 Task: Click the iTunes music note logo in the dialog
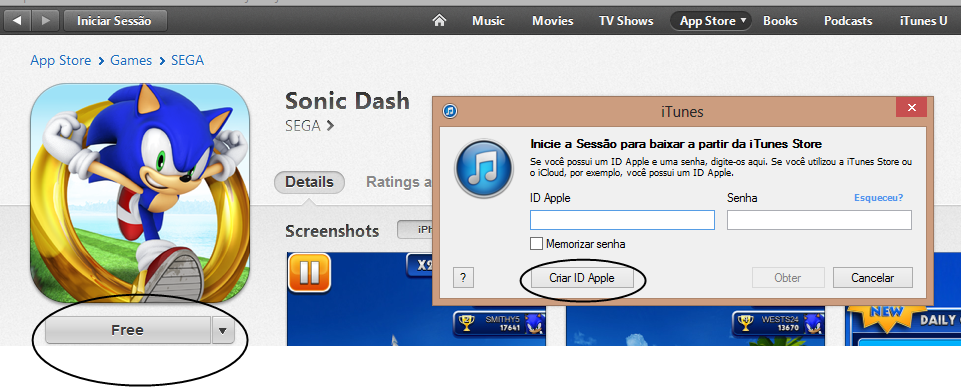click(484, 168)
